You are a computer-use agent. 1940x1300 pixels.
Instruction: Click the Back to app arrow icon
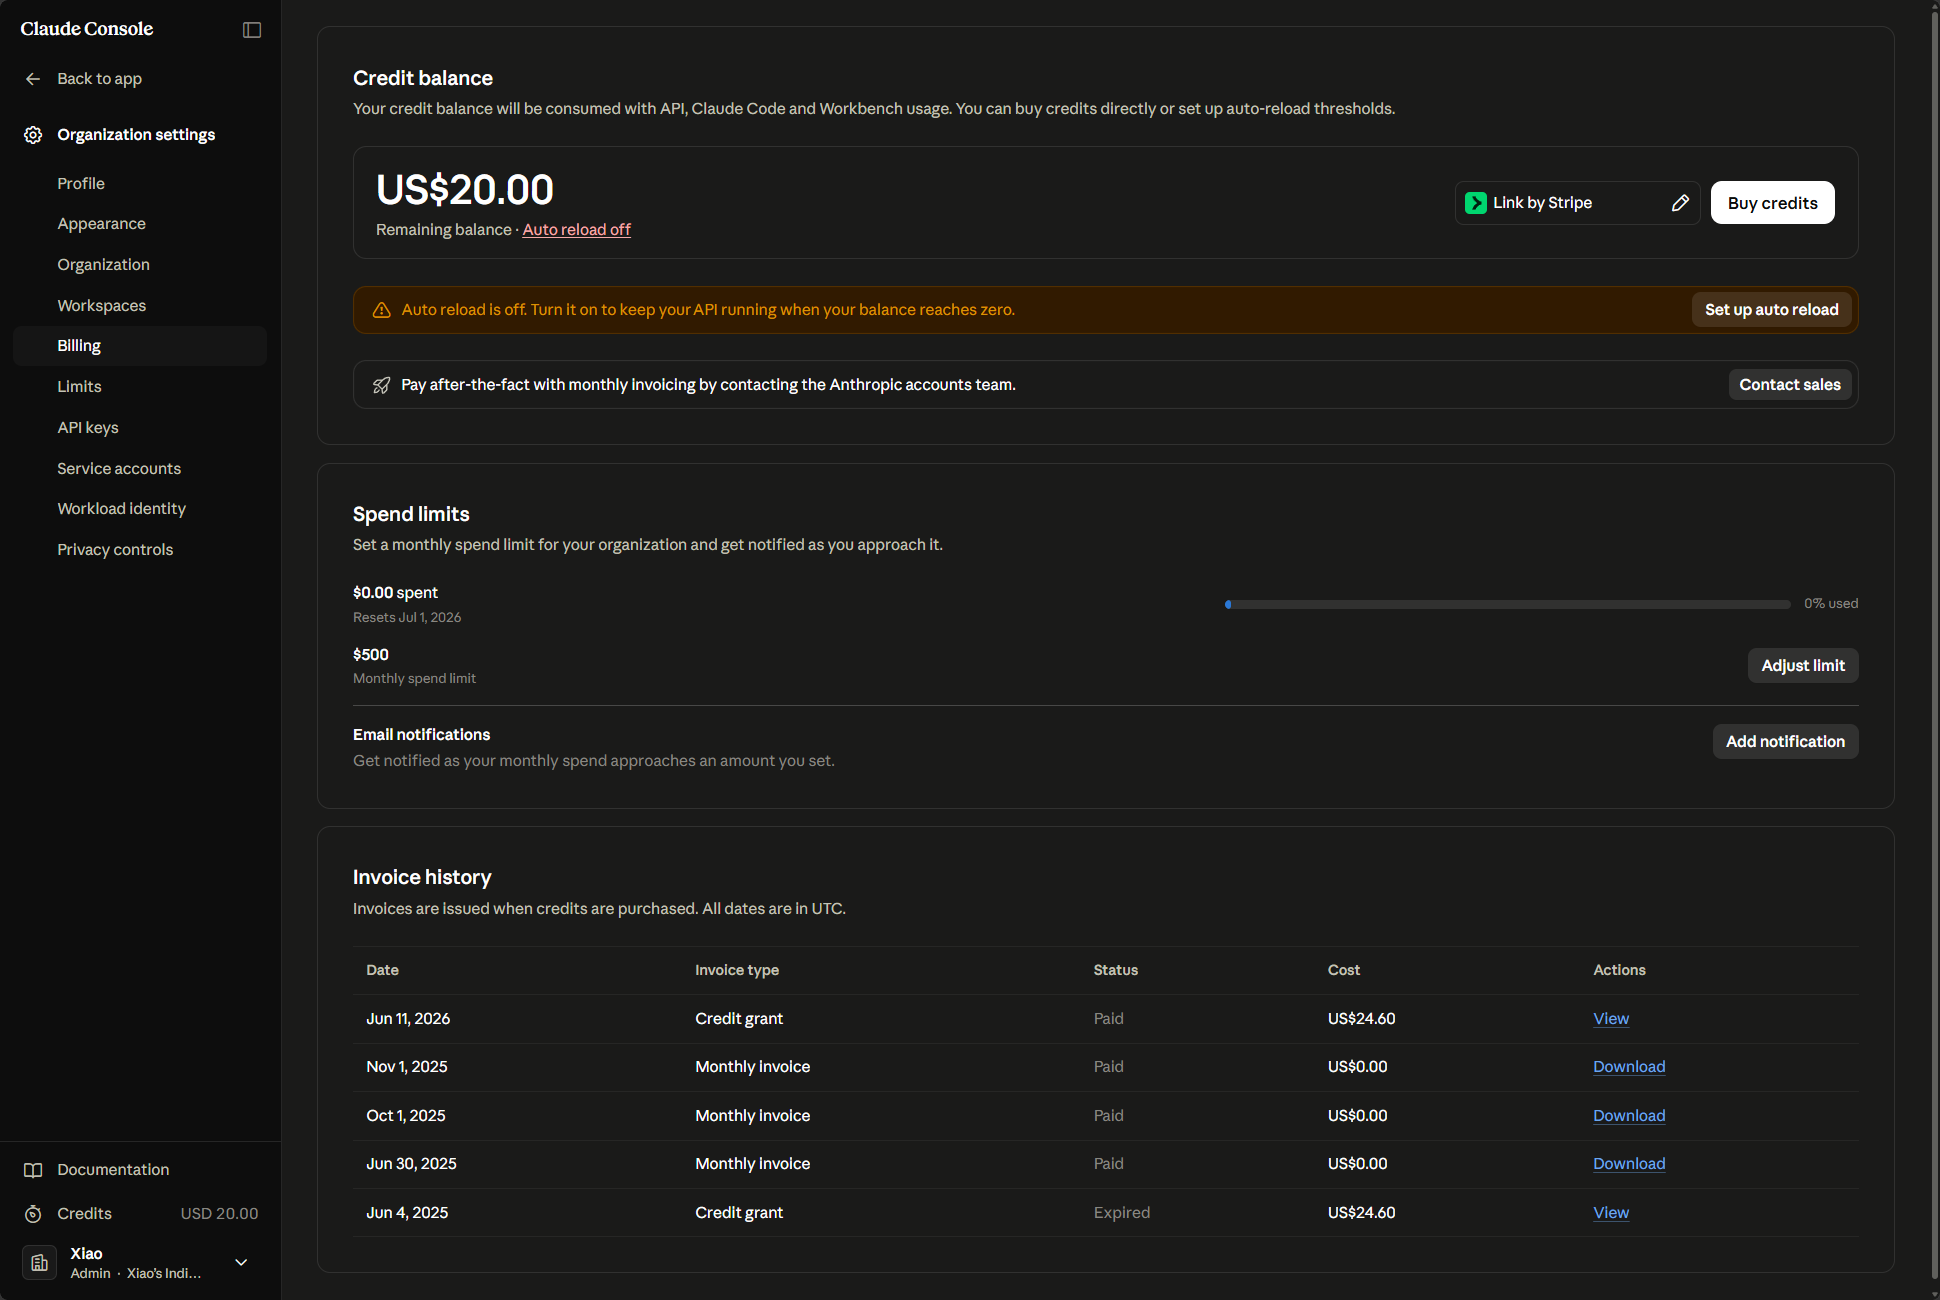(33, 79)
